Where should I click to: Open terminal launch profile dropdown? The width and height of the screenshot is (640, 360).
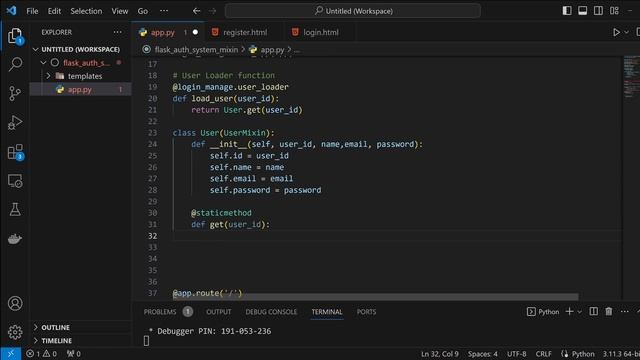coord(580,312)
